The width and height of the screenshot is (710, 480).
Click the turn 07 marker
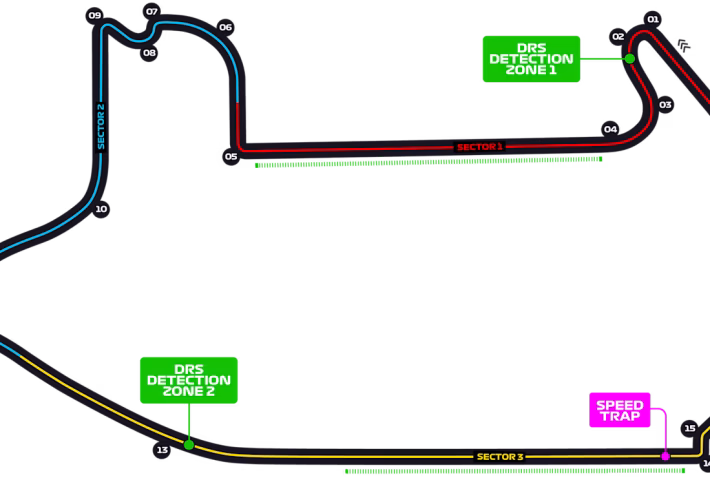pyautogui.click(x=152, y=11)
